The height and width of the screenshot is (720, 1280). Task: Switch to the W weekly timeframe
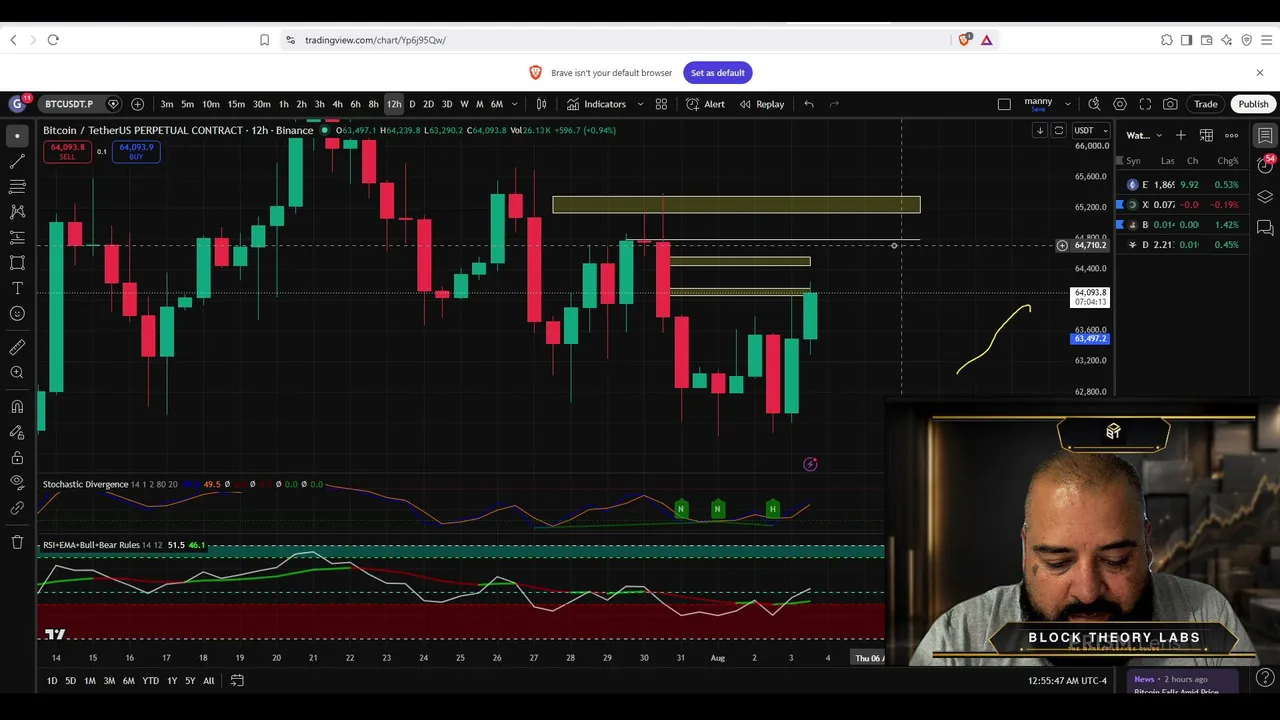click(x=464, y=104)
